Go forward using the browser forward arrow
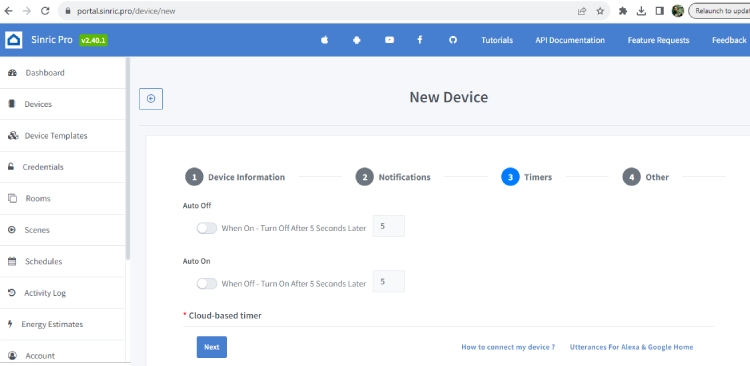Viewport: 750px width, 366px height. click(x=27, y=11)
